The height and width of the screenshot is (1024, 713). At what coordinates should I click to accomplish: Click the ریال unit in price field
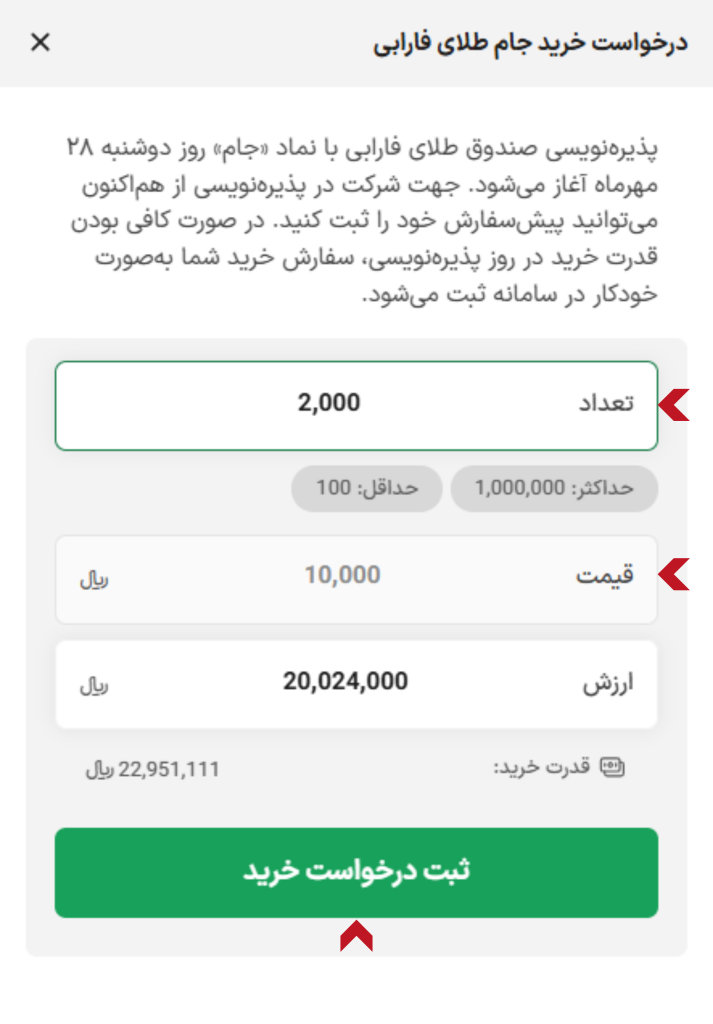click(x=93, y=578)
